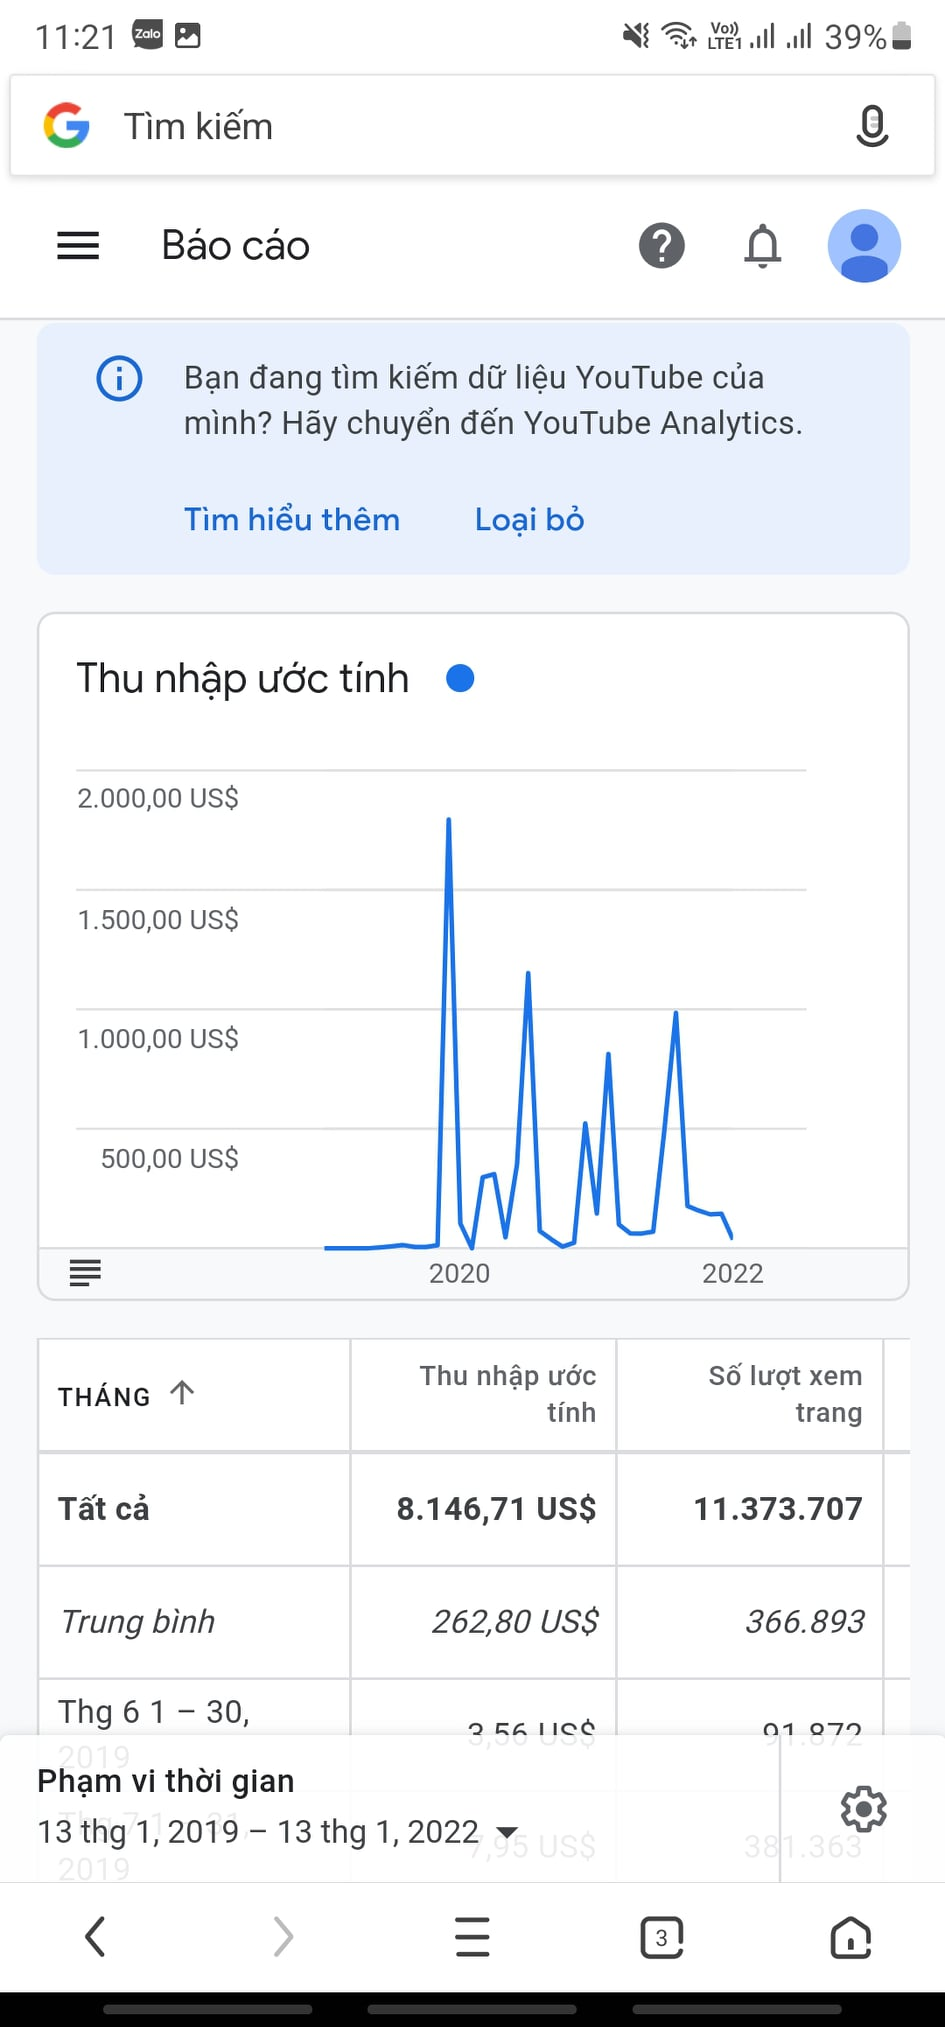Open Tìm hiểu thêm link
Screen dimensions: 945x2027
click(292, 520)
